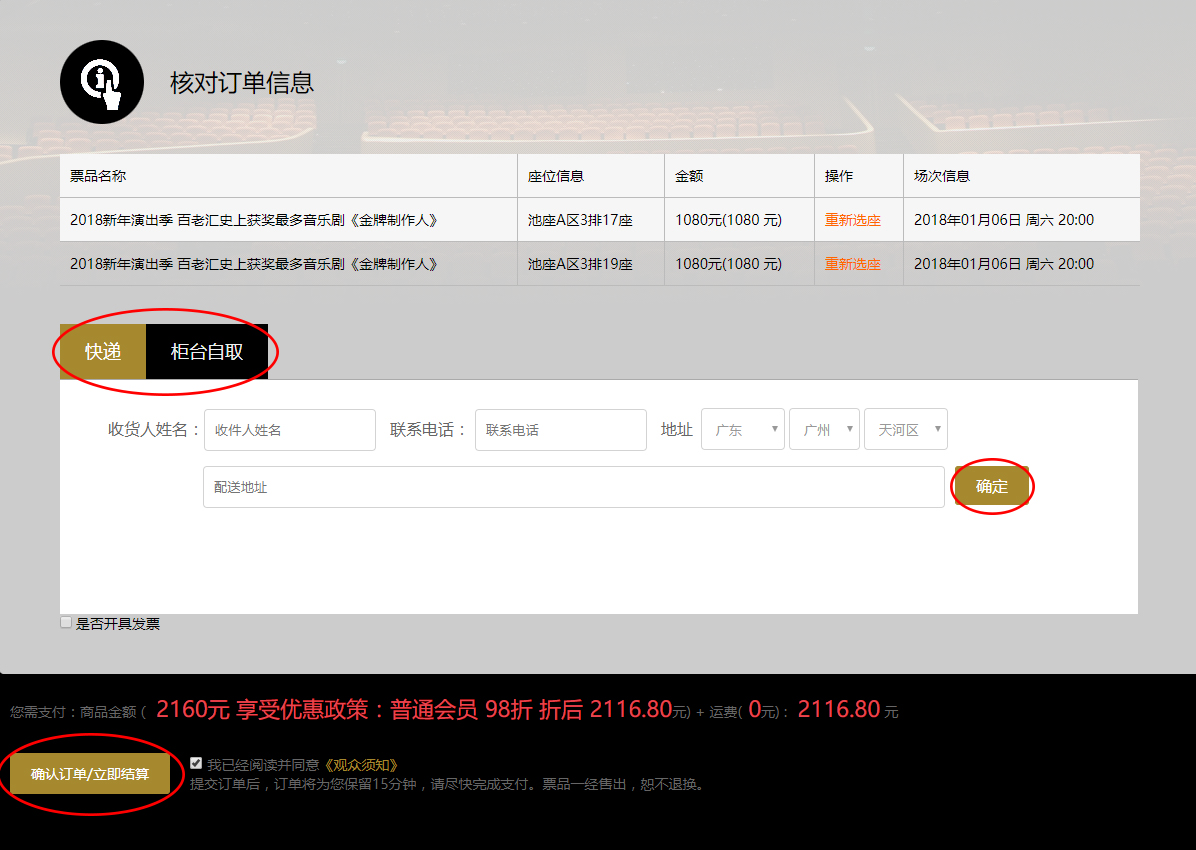Viewport: 1196px width, 850px height.
Task: Click the 票品名称 table header
Action: 95,175
